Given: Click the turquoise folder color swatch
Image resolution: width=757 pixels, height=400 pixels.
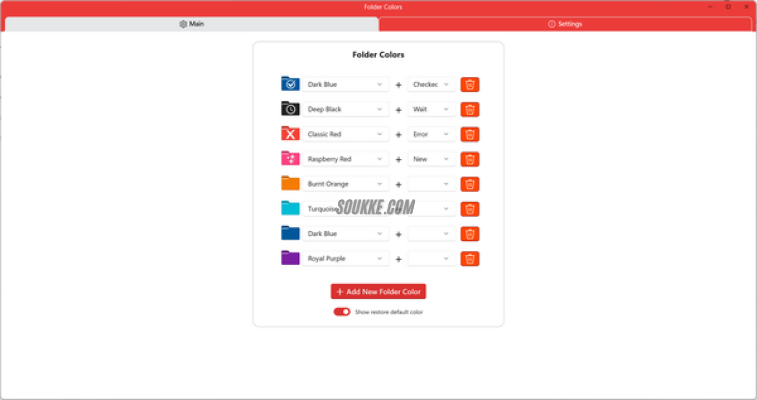Looking at the screenshot, I should coord(290,209).
